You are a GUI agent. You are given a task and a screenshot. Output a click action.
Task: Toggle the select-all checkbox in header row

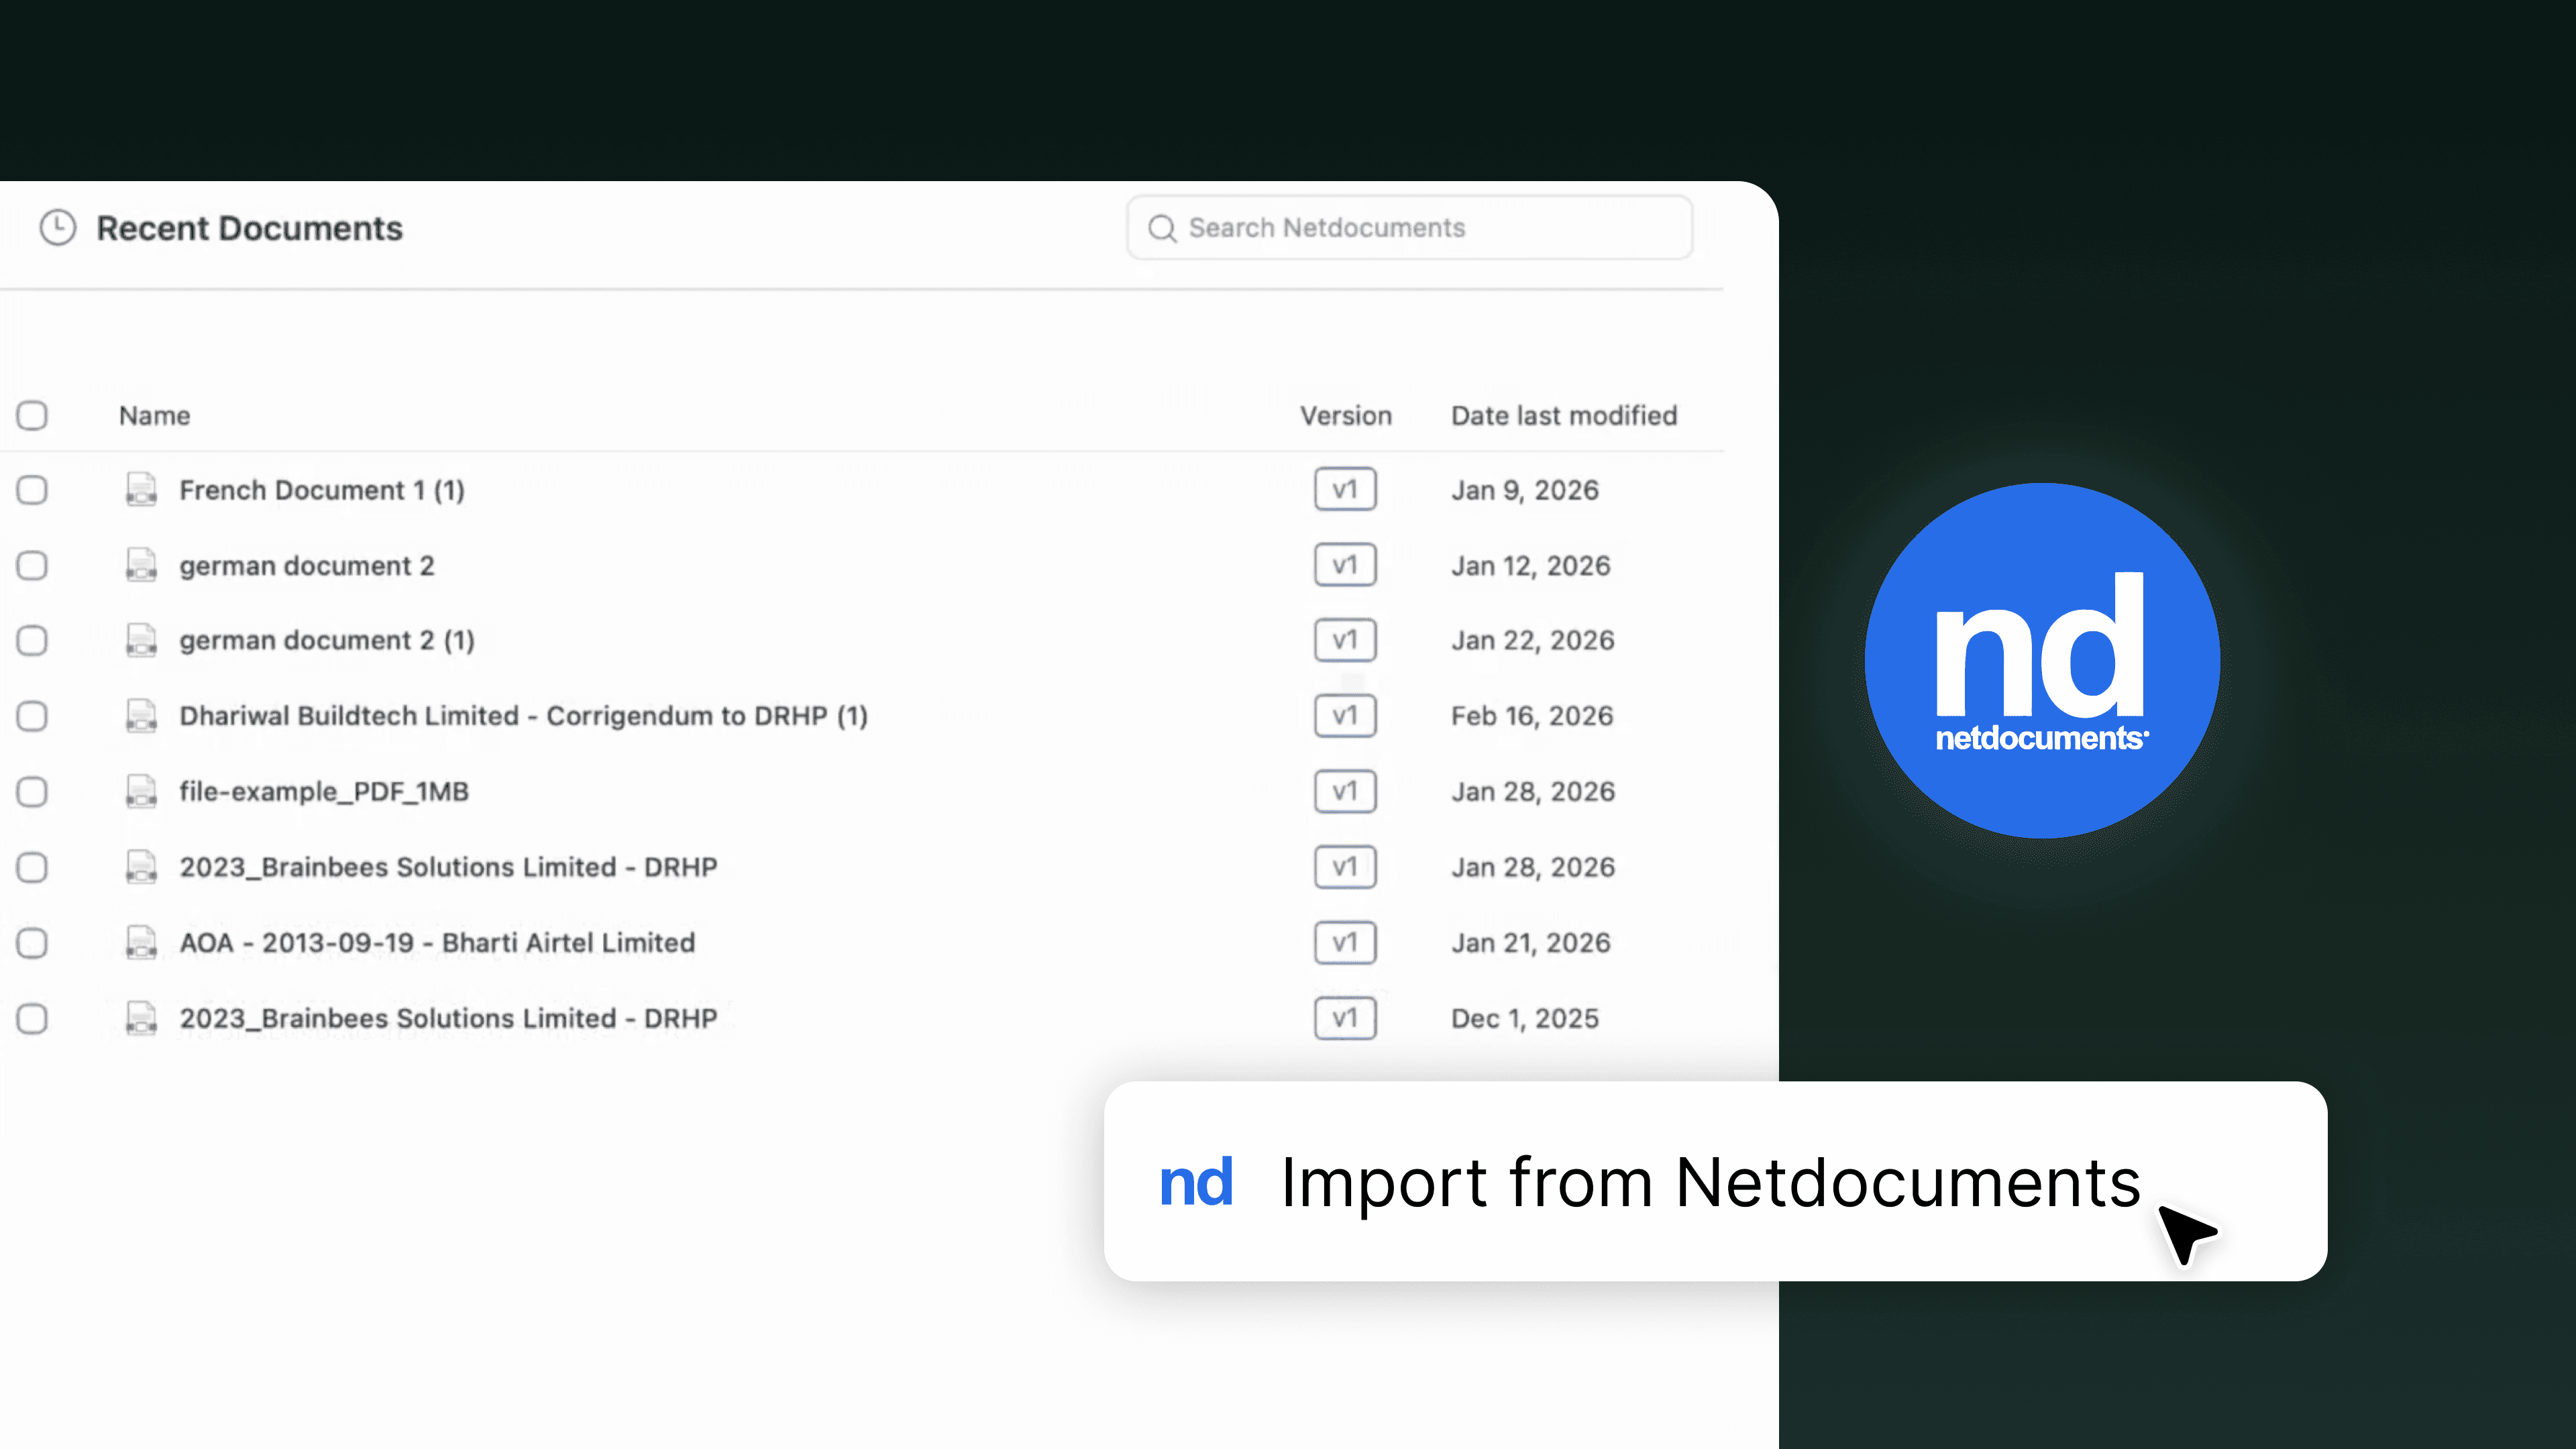[x=32, y=415]
